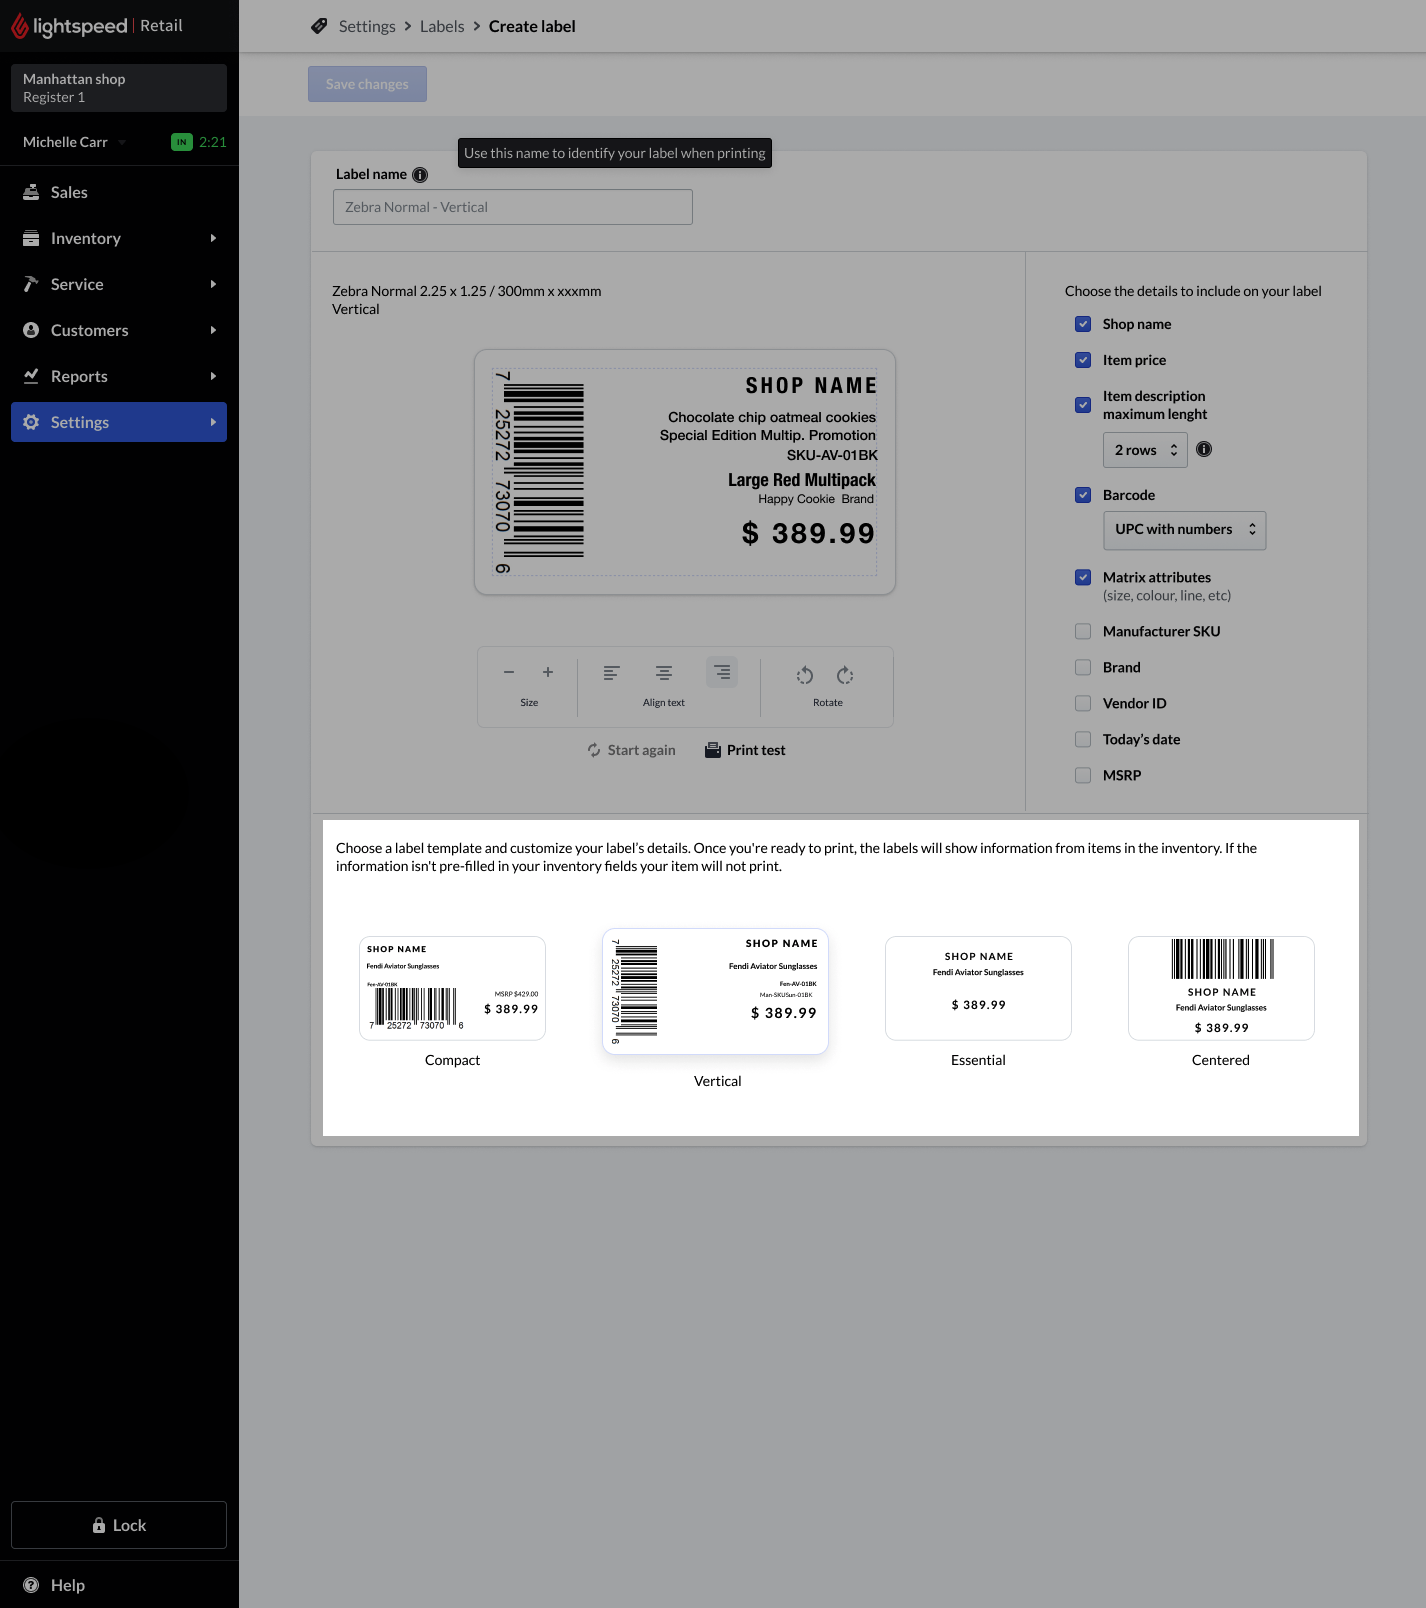Enable the Manufacturer SKU checkbox
Screen dimensions: 1426x1608
pos(1083,631)
